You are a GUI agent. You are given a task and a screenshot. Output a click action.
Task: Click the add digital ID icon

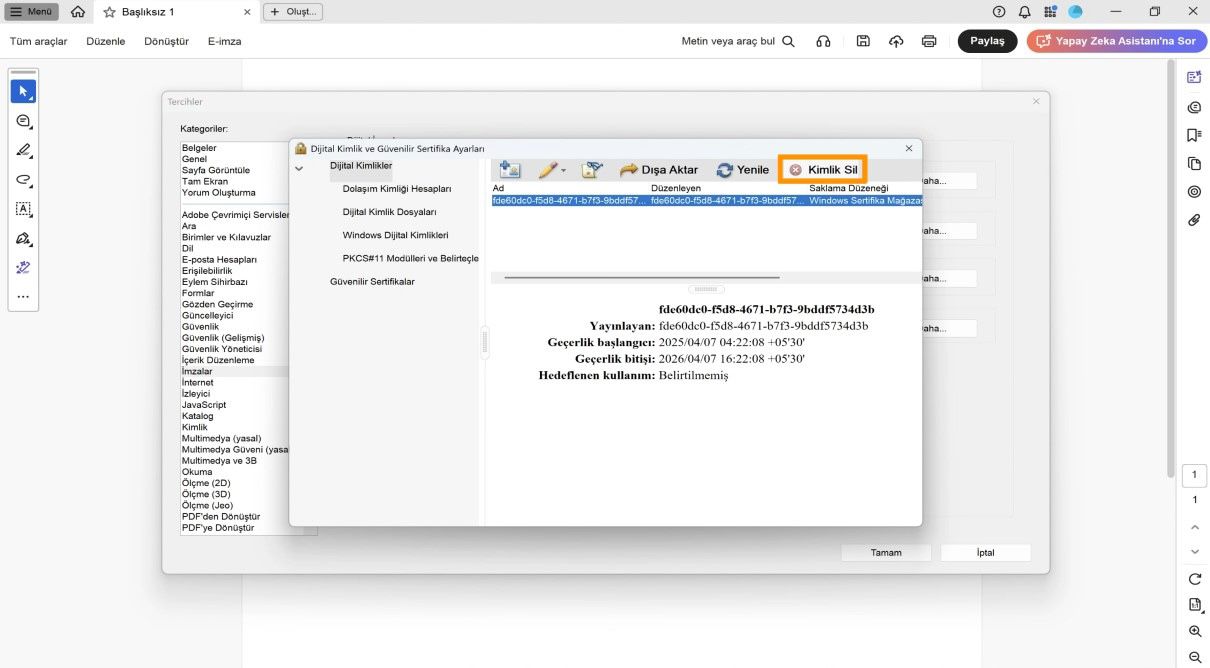(x=510, y=170)
